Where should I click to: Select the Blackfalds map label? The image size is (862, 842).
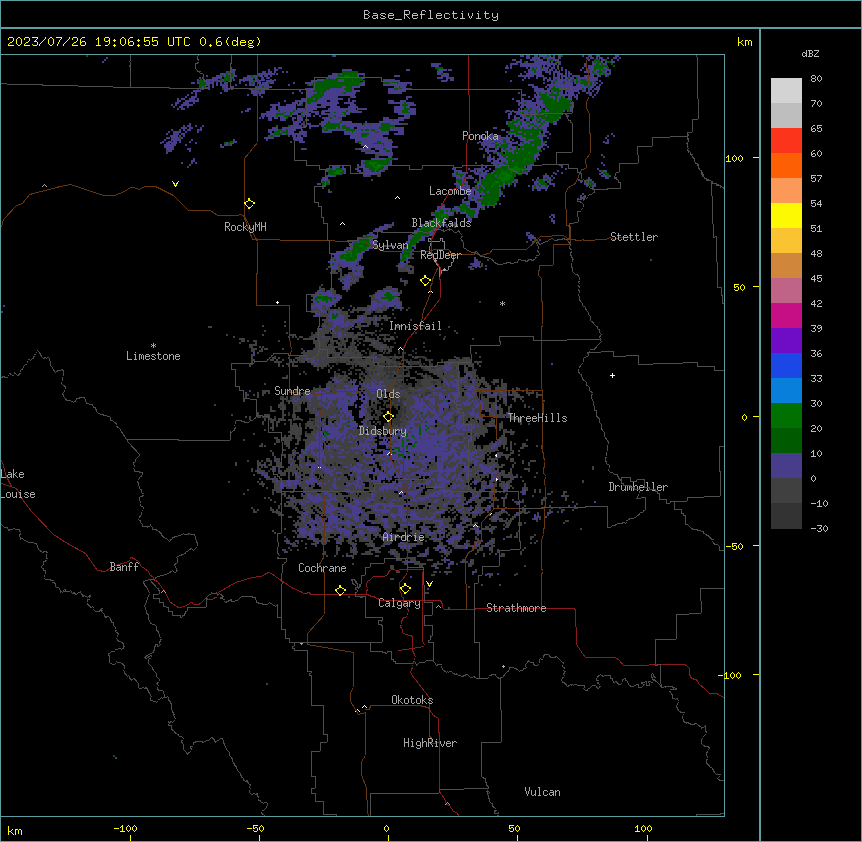(441, 223)
